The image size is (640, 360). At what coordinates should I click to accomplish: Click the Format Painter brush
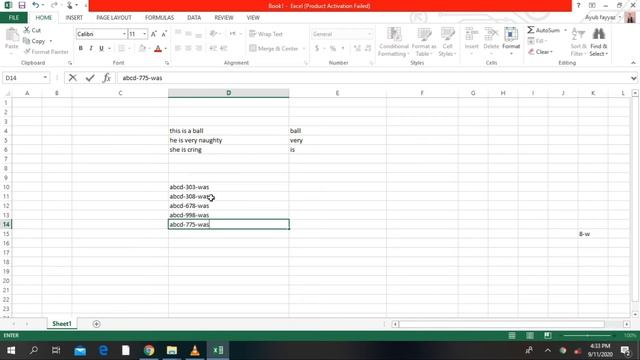[x=27, y=52]
